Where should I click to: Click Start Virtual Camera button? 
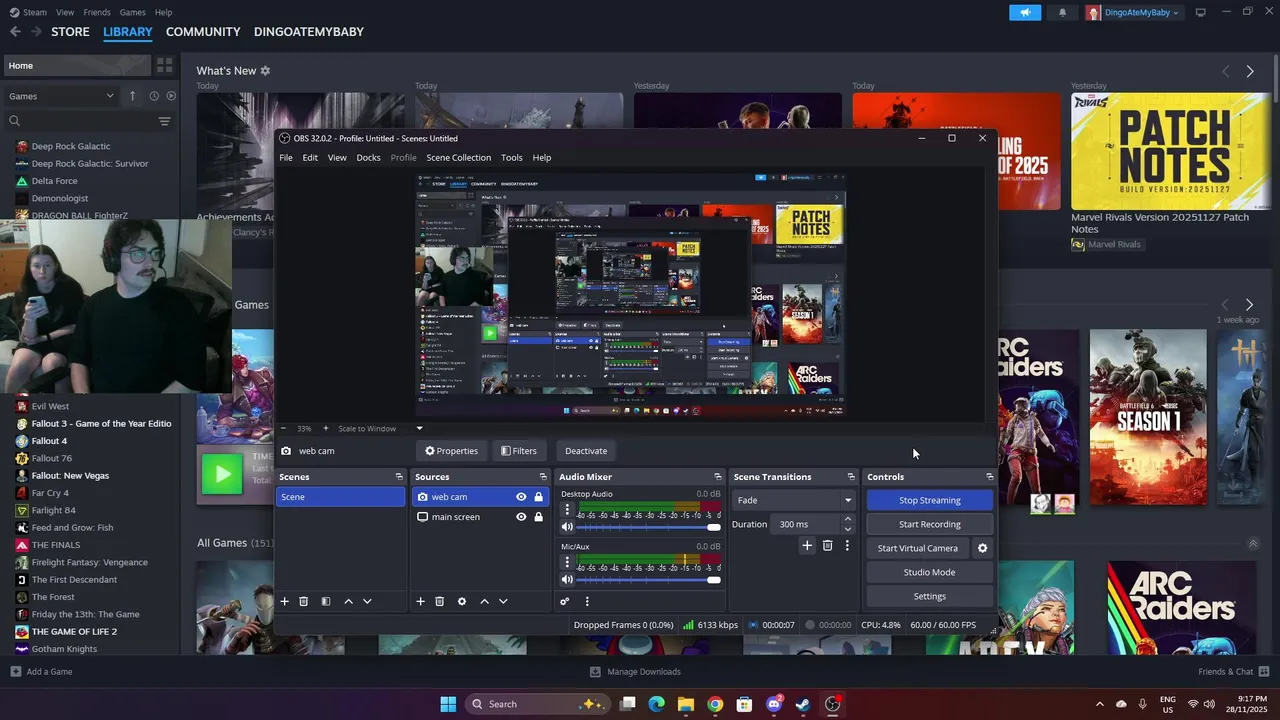click(x=918, y=548)
